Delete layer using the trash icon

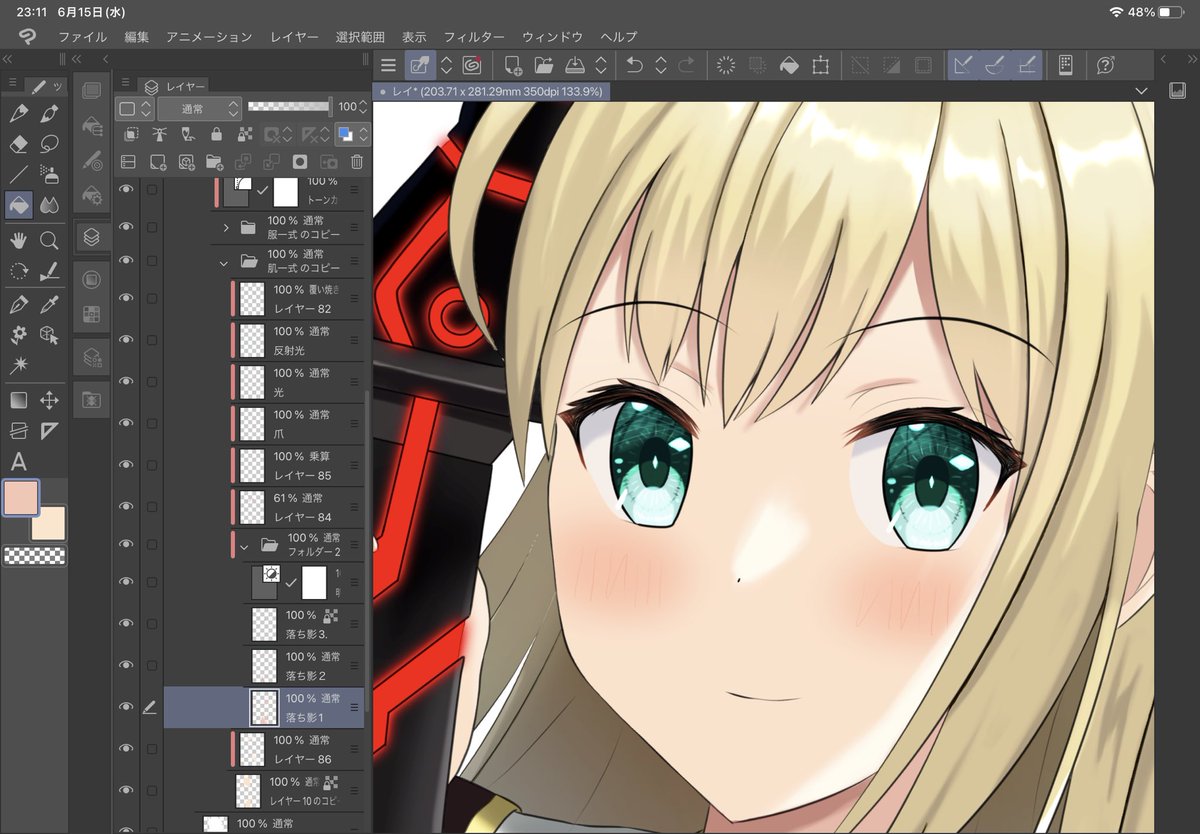click(x=357, y=162)
